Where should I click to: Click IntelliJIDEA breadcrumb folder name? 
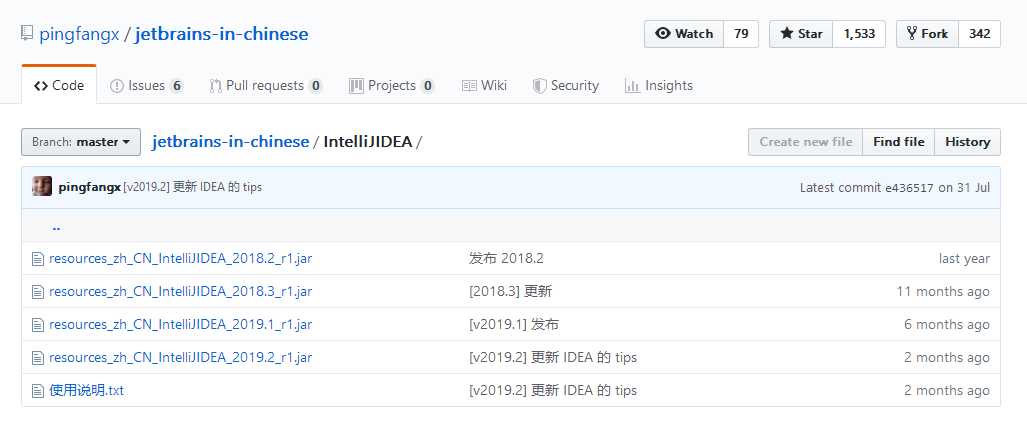[367, 141]
